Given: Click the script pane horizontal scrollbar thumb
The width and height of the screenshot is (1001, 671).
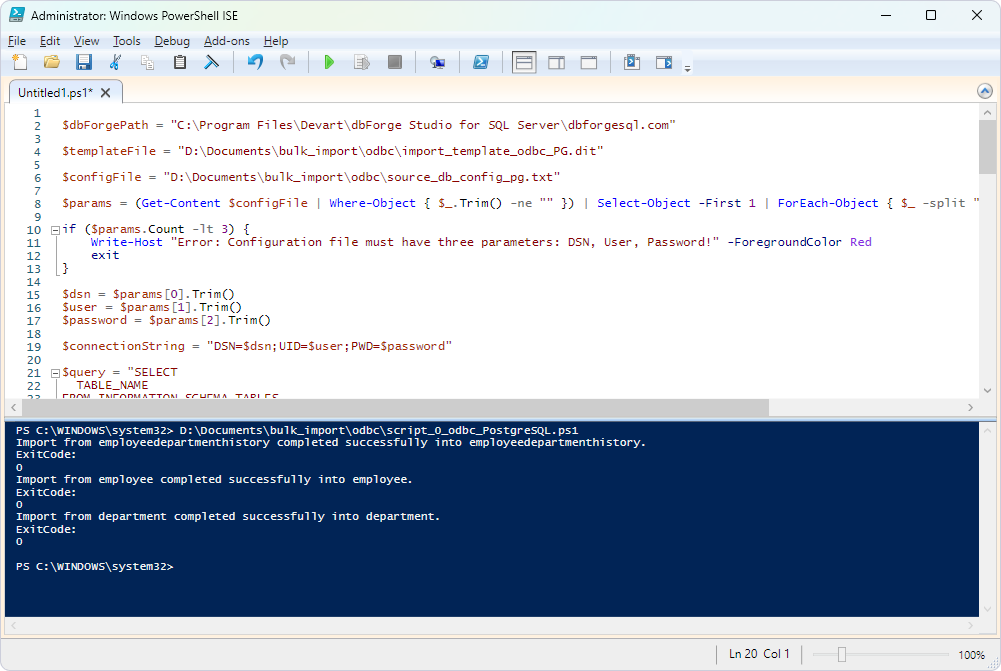Looking at the screenshot, I should (x=396, y=407).
